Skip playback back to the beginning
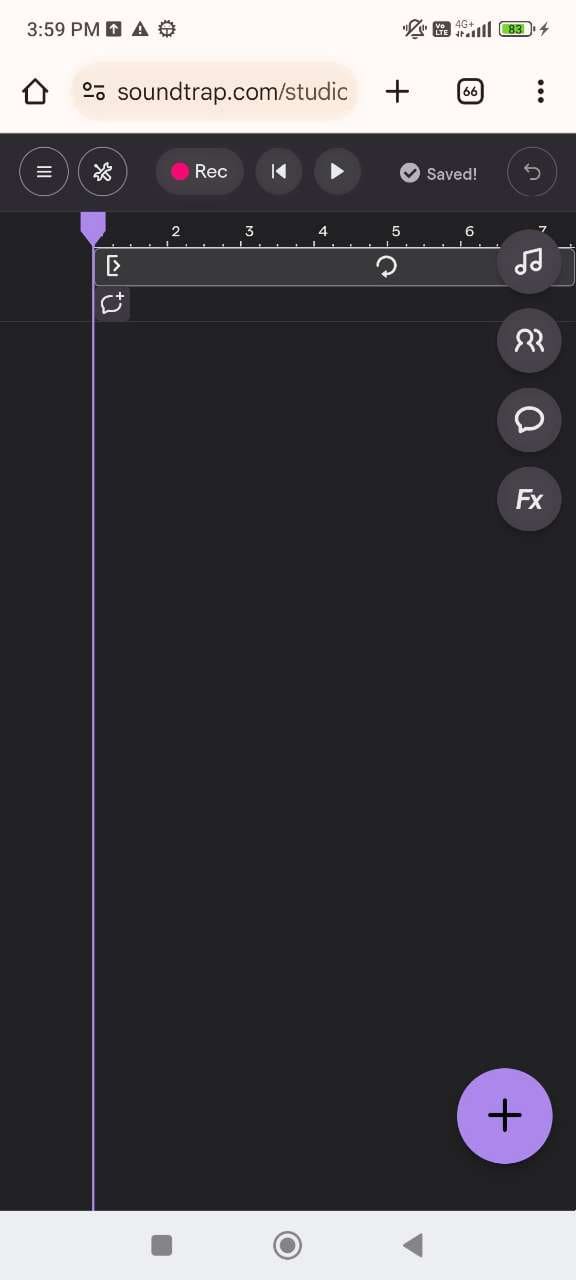 click(278, 171)
